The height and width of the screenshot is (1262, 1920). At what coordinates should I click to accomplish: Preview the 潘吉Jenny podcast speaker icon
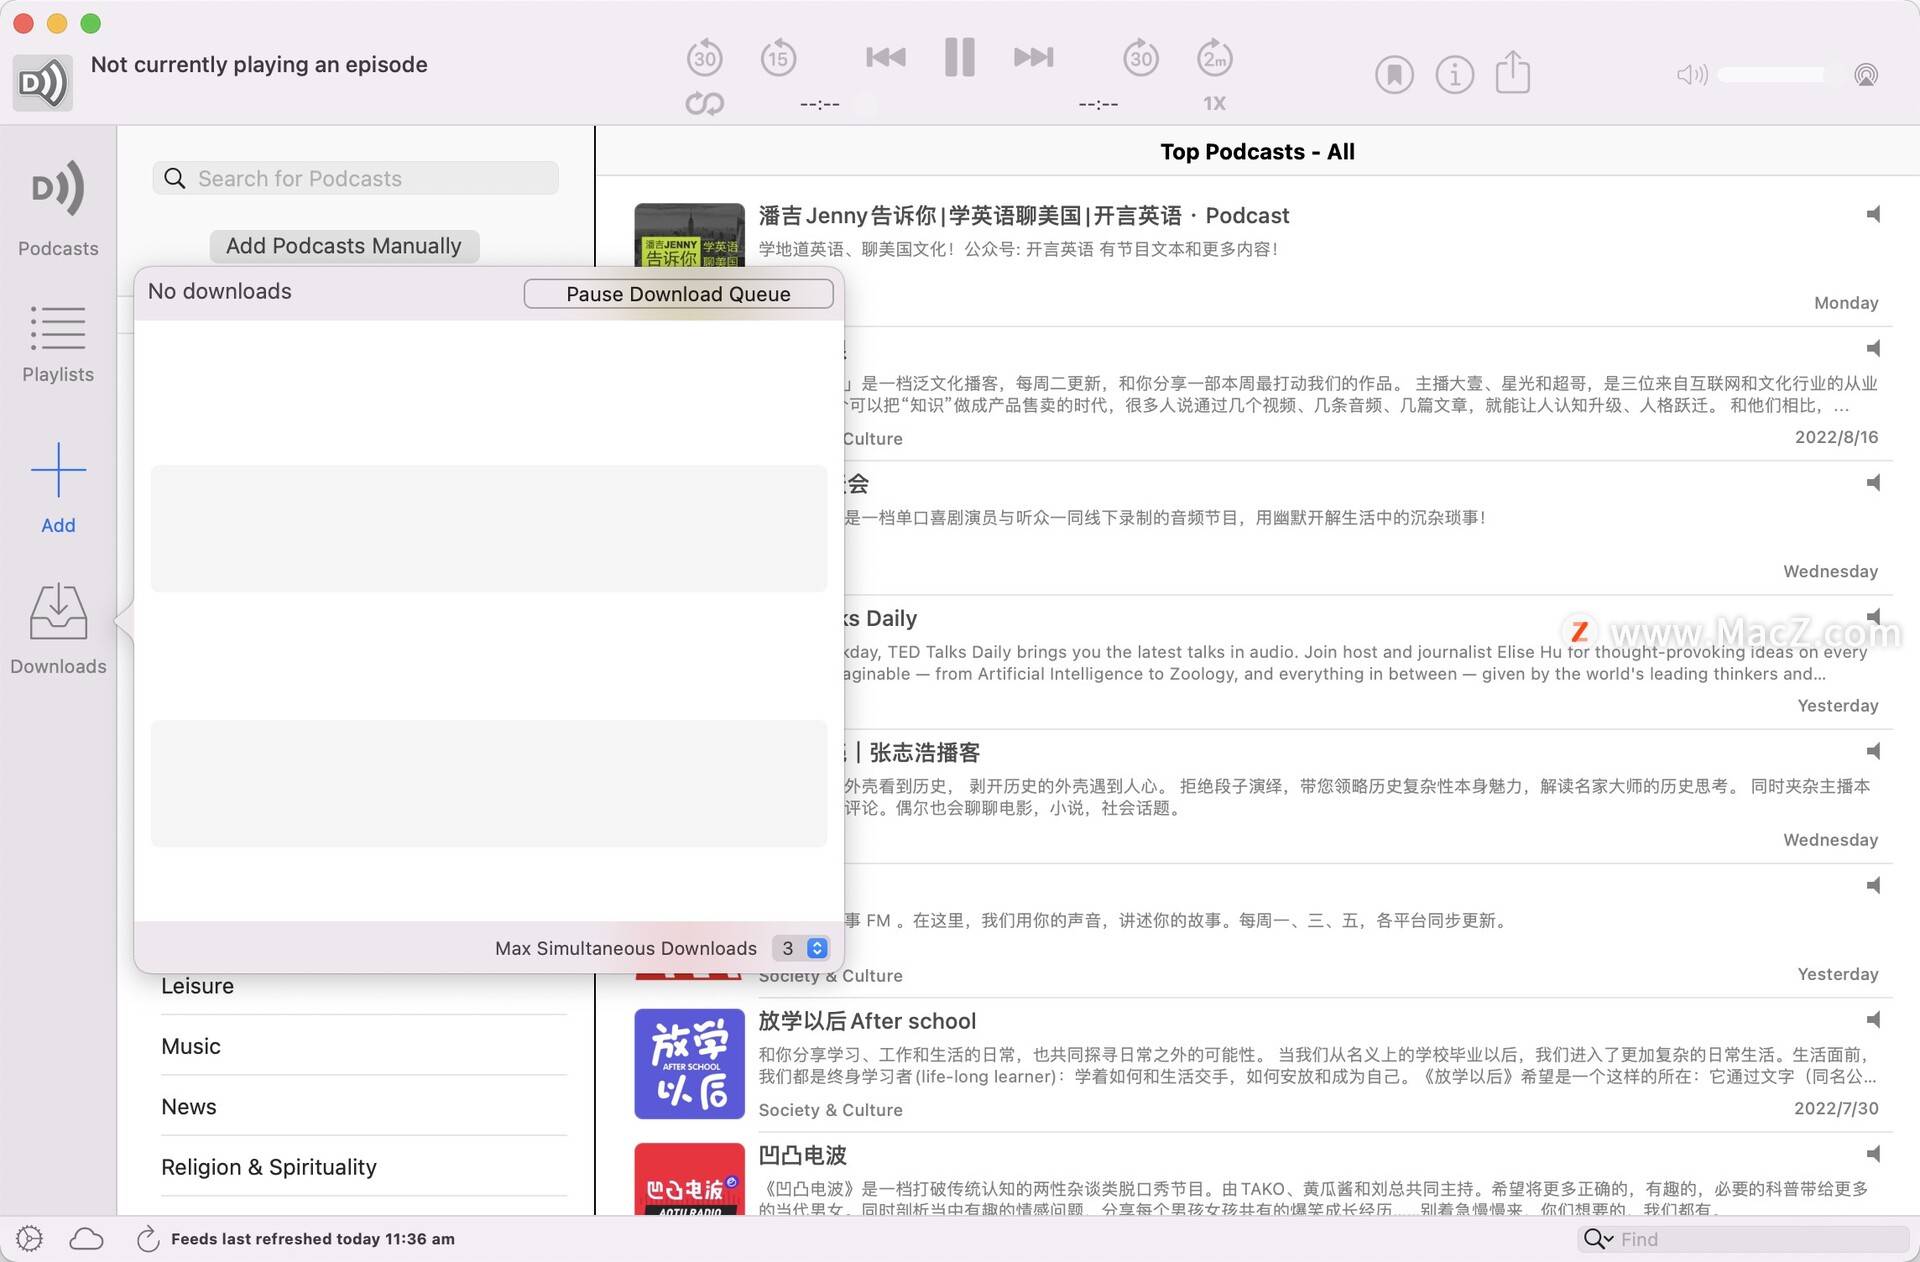tap(1873, 214)
